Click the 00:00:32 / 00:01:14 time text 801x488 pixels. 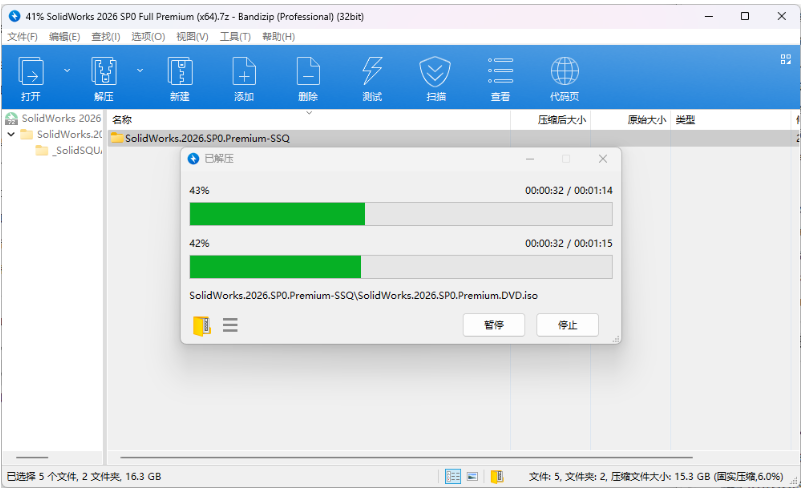tap(569, 191)
